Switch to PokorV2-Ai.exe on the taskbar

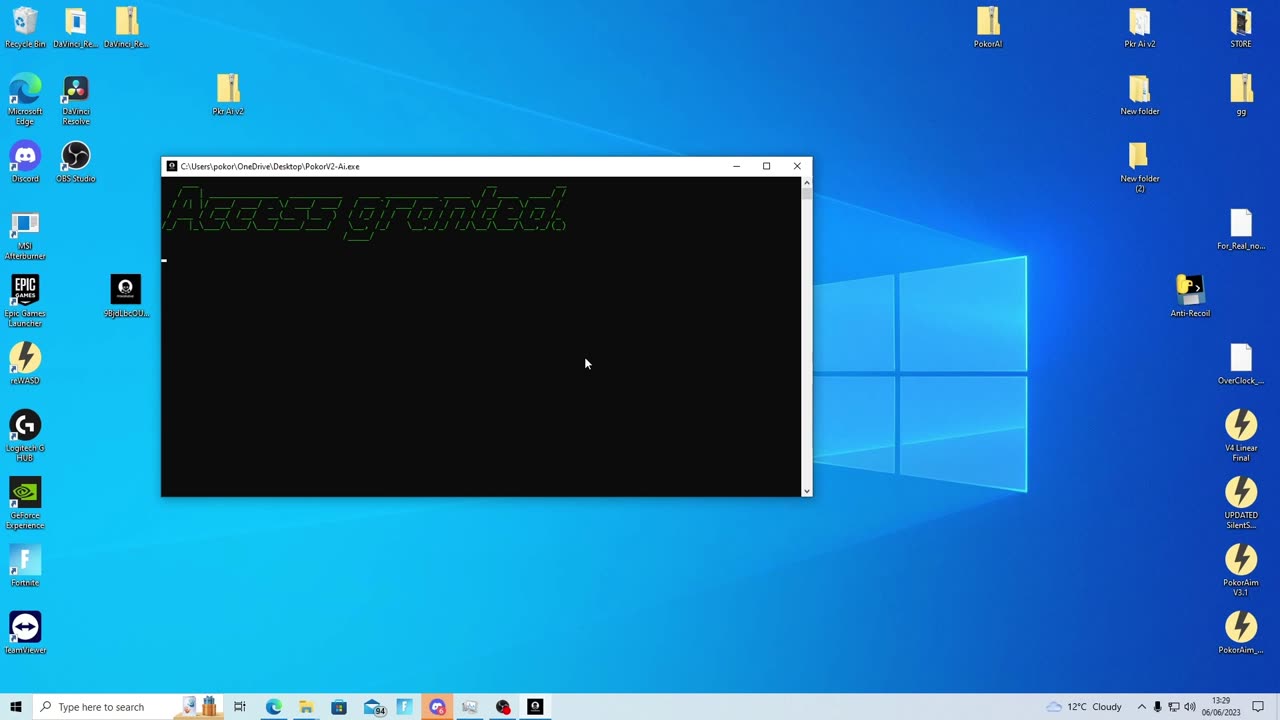point(535,707)
